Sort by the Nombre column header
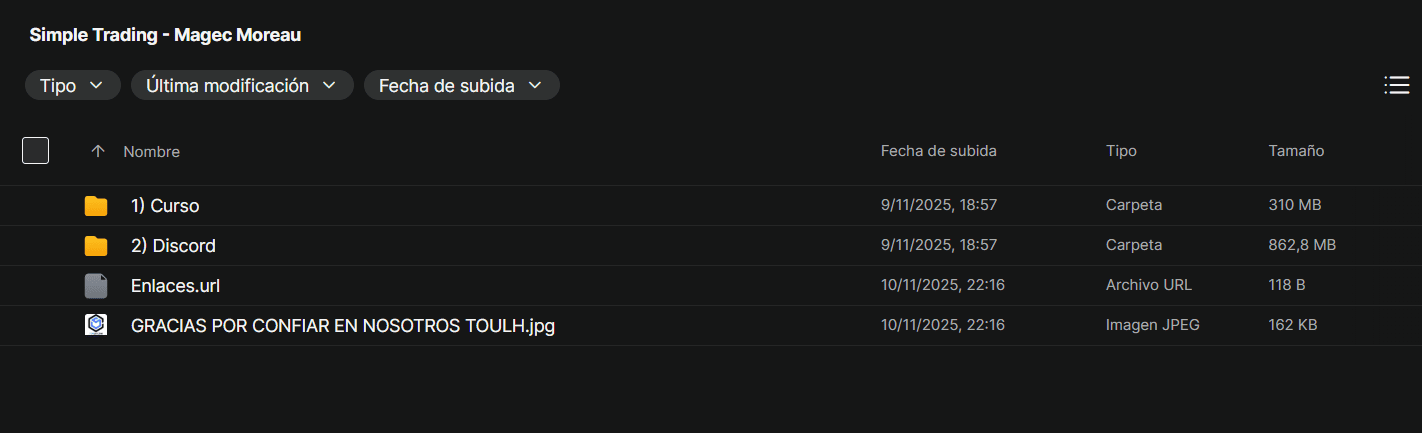 click(x=151, y=151)
